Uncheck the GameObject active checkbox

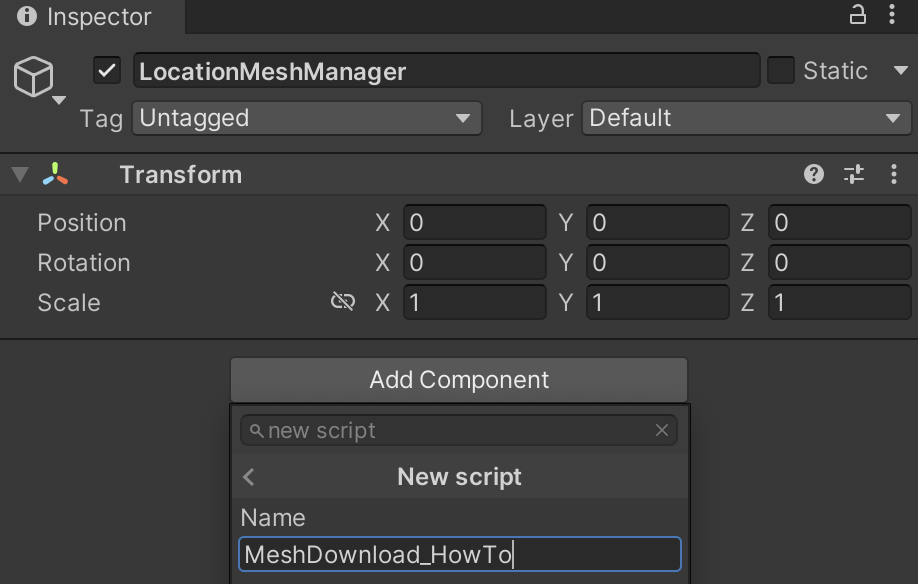(107, 70)
